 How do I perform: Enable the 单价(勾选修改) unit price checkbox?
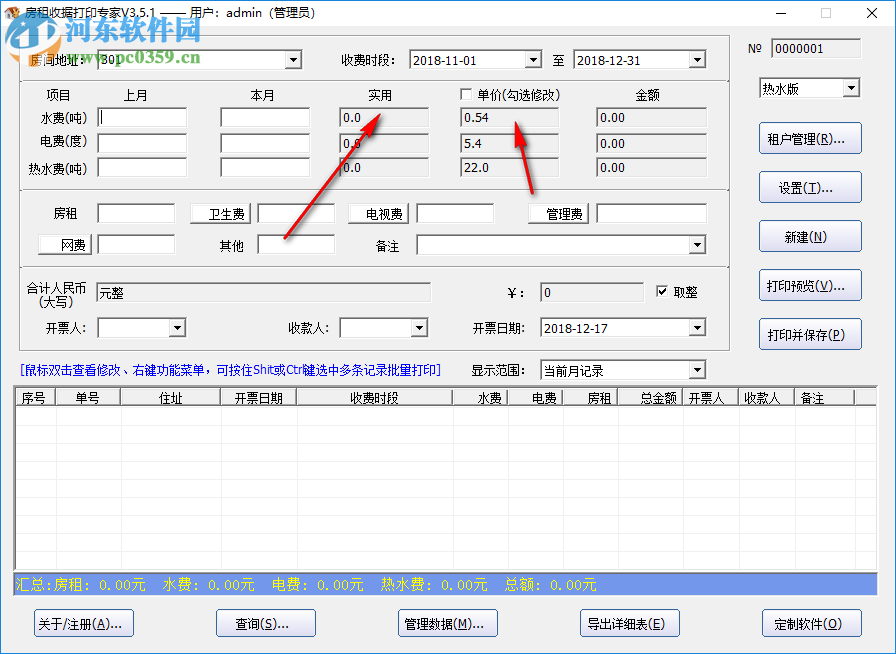tap(466, 94)
